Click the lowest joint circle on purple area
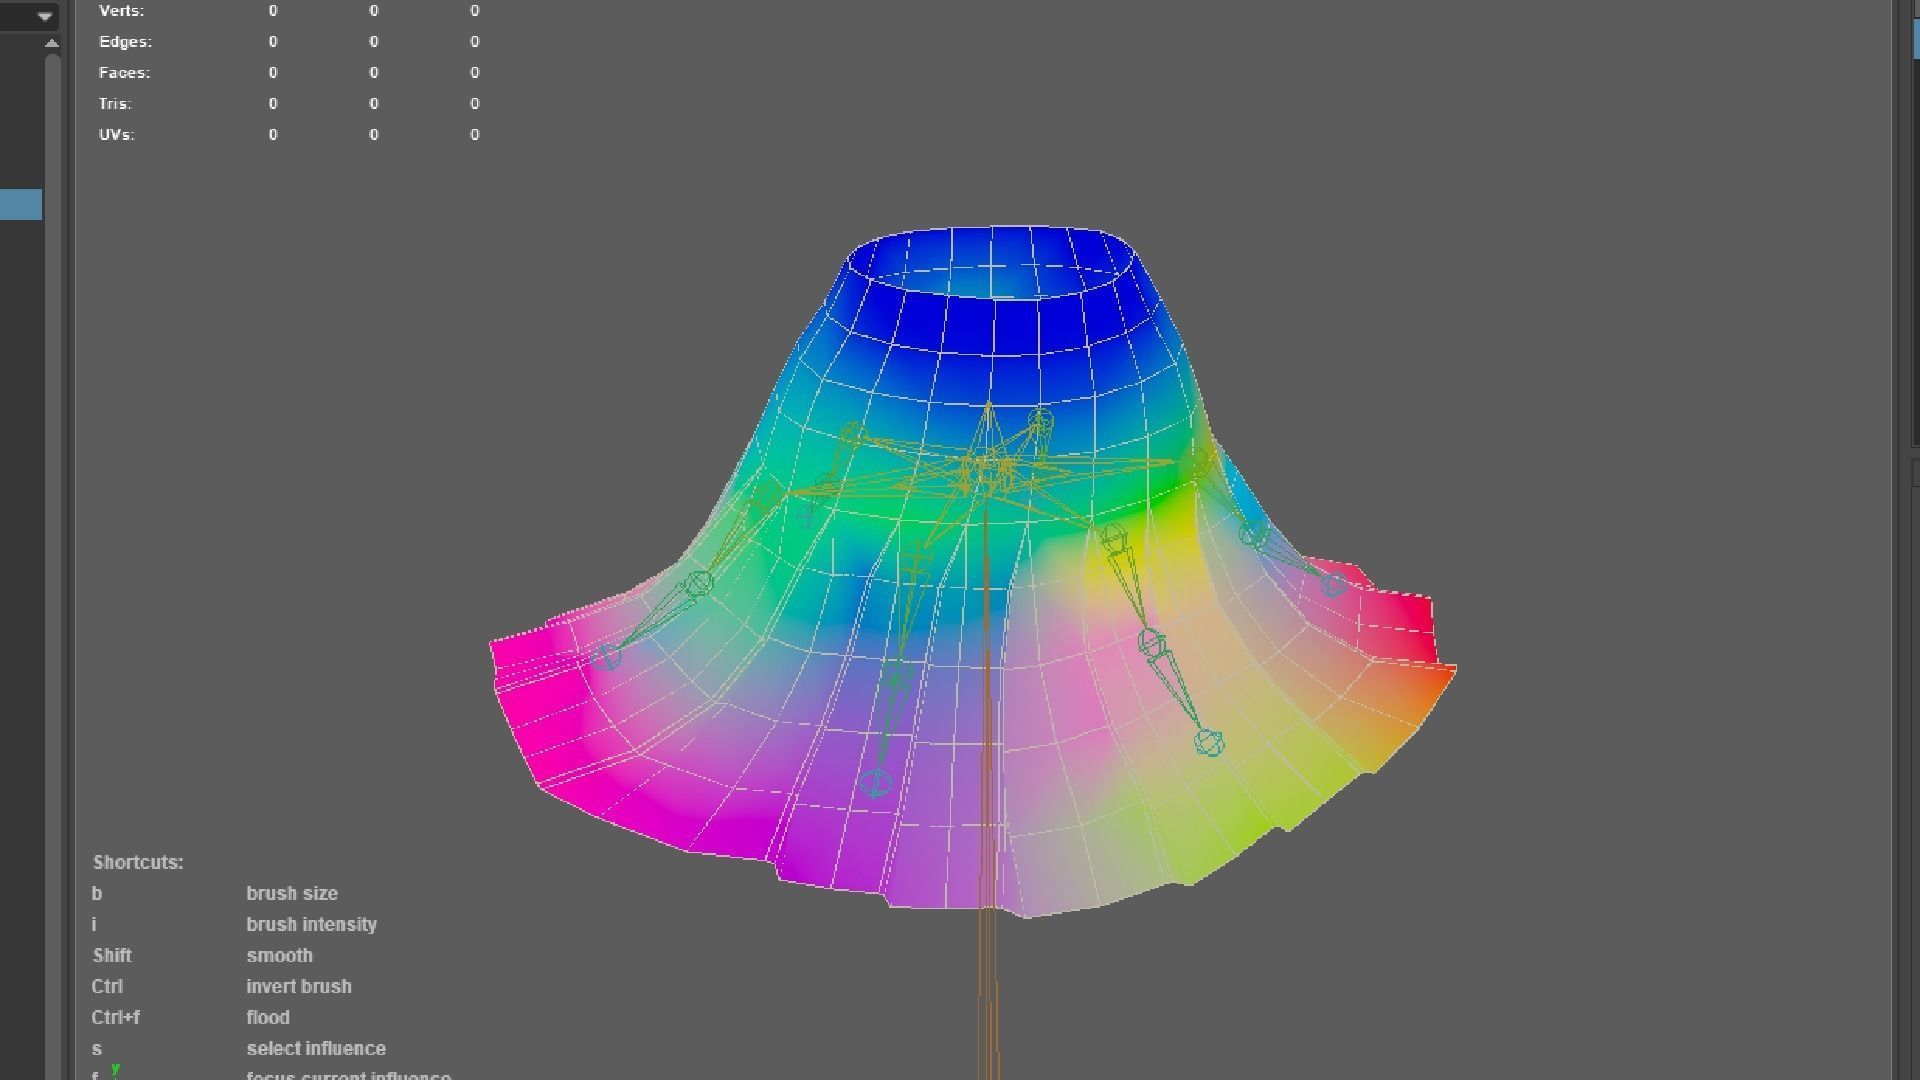This screenshot has height=1080, width=1920. click(876, 783)
